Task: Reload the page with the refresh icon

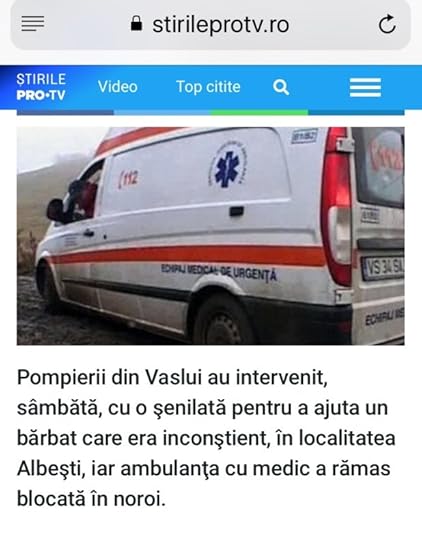Action: (x=387, y=24)
